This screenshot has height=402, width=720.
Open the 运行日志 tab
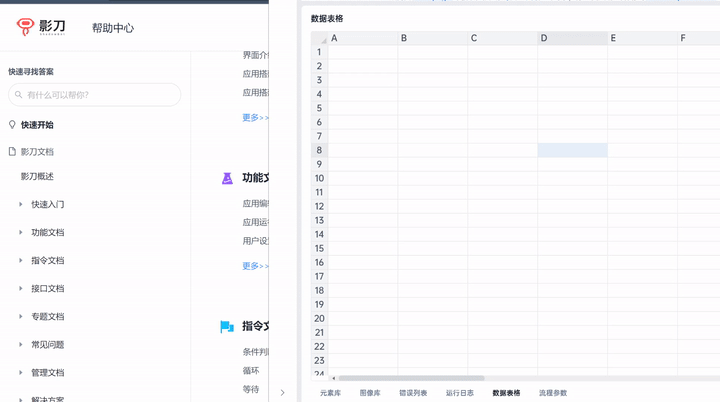coord(460,393)
